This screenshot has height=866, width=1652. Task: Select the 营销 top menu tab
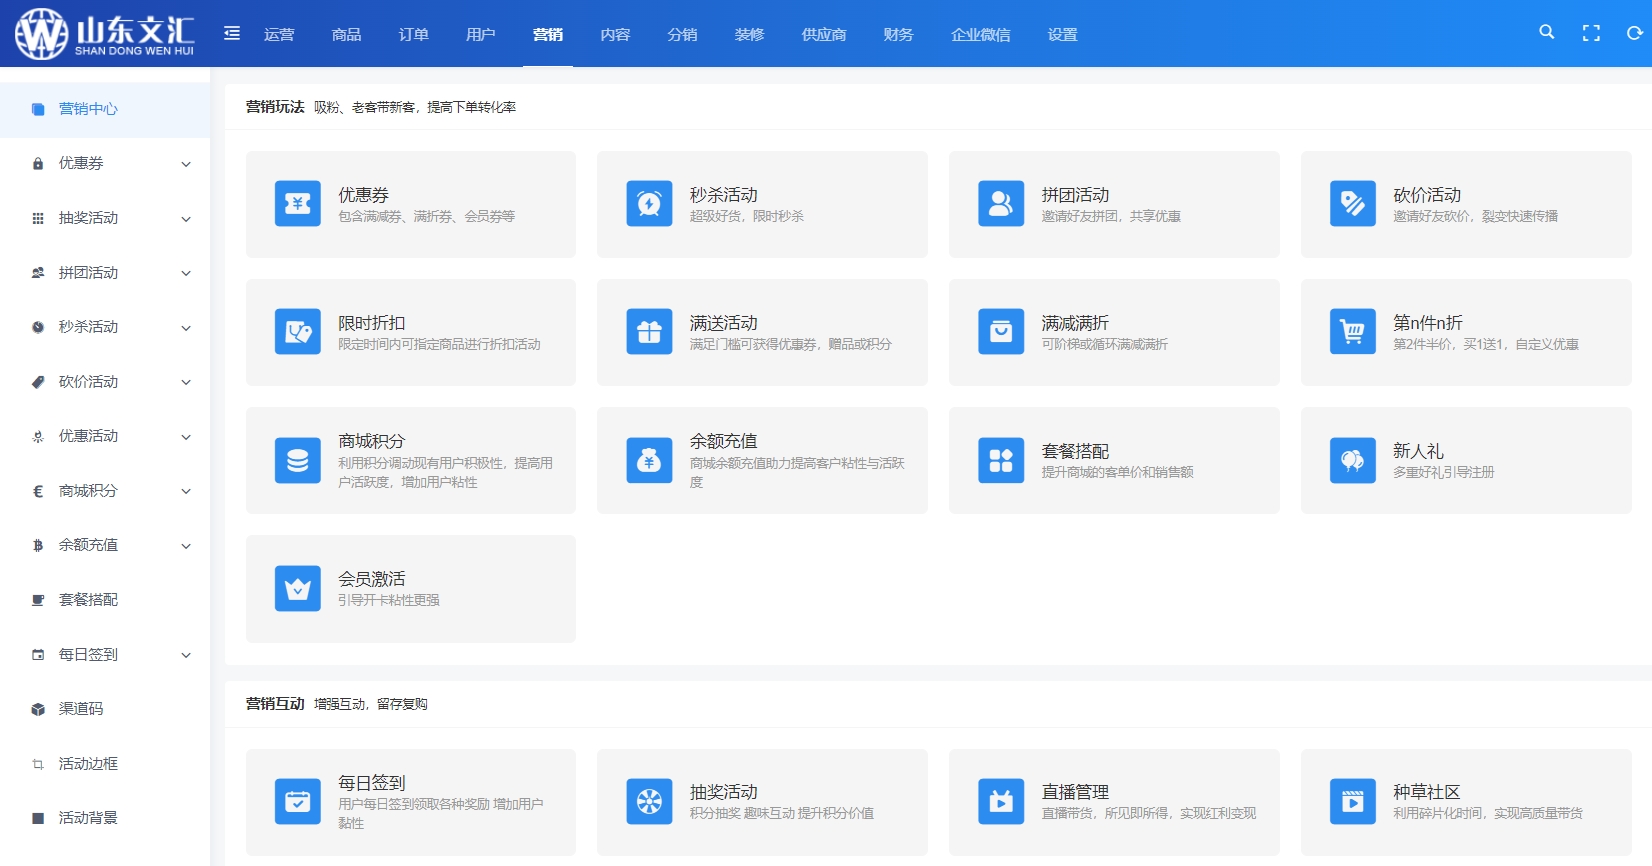pos(548,34)
